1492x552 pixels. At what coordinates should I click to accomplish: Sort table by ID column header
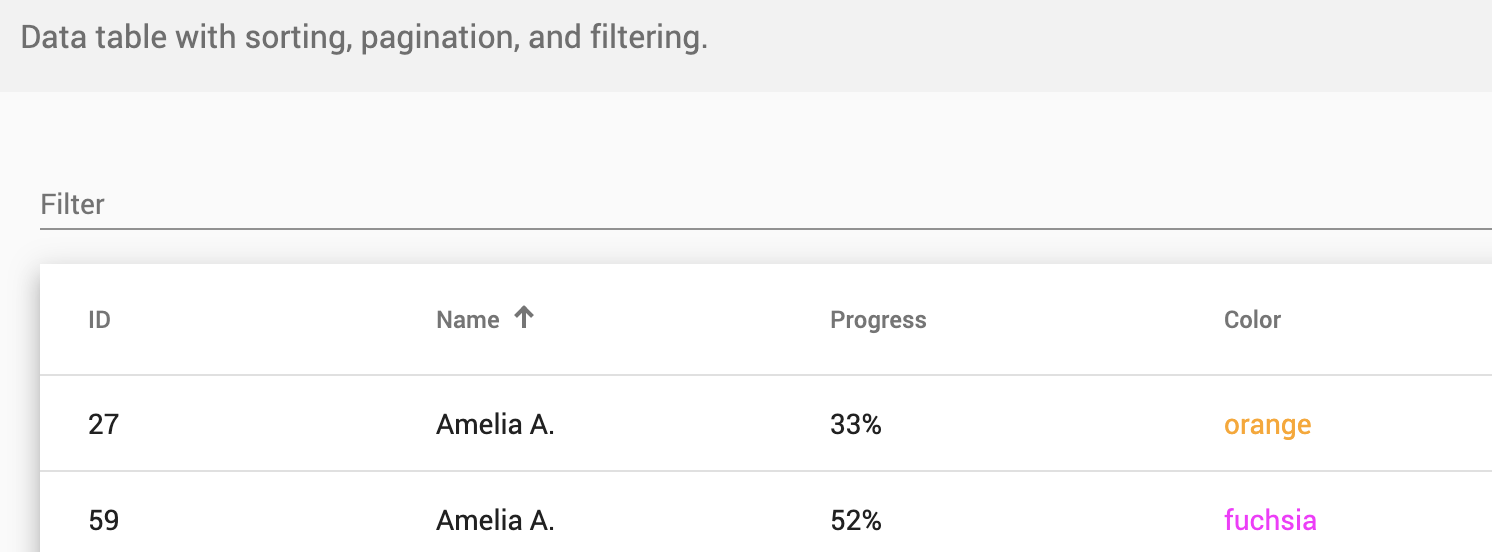point(99,320)
